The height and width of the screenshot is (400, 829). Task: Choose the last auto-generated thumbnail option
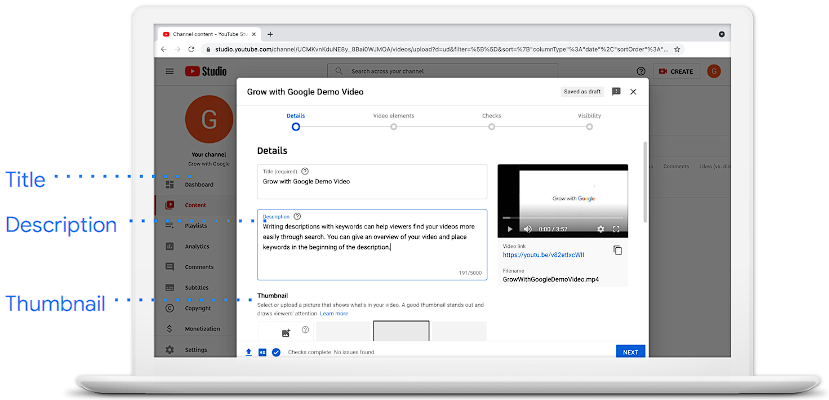459,331
